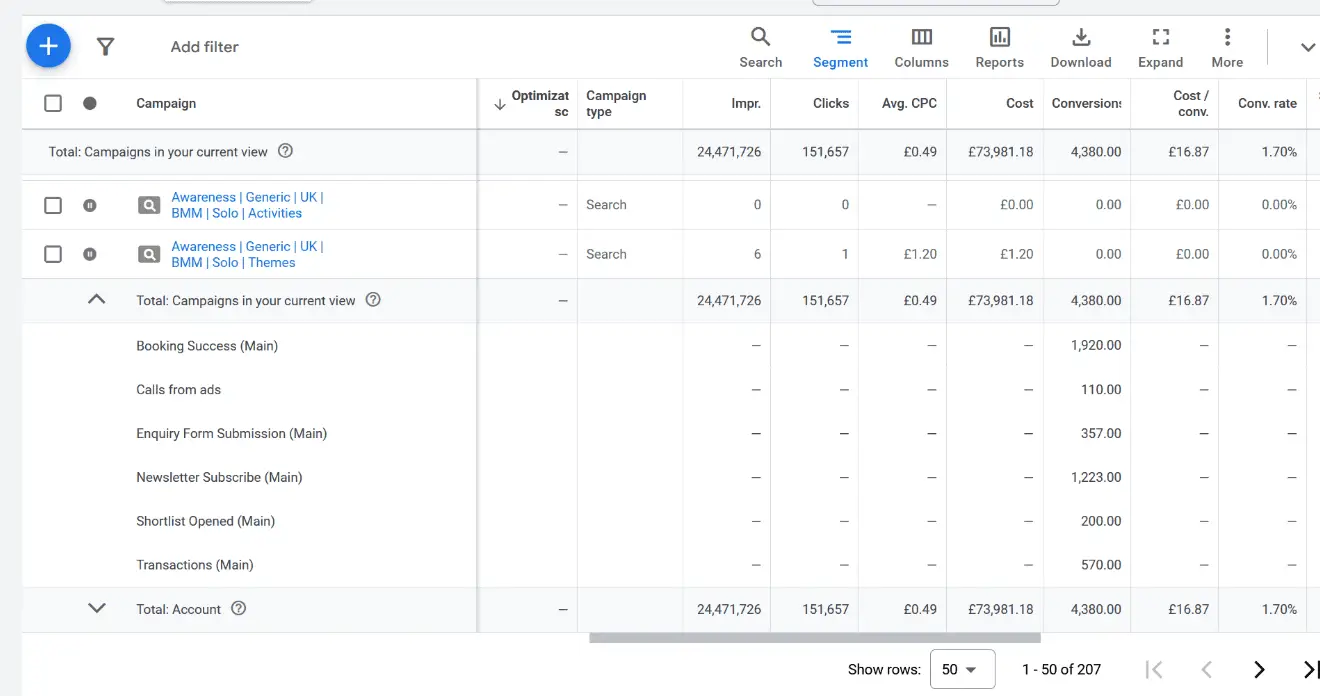Open the More options three-dot menu
1320x696 pixels.
(x=1227, y=46)
